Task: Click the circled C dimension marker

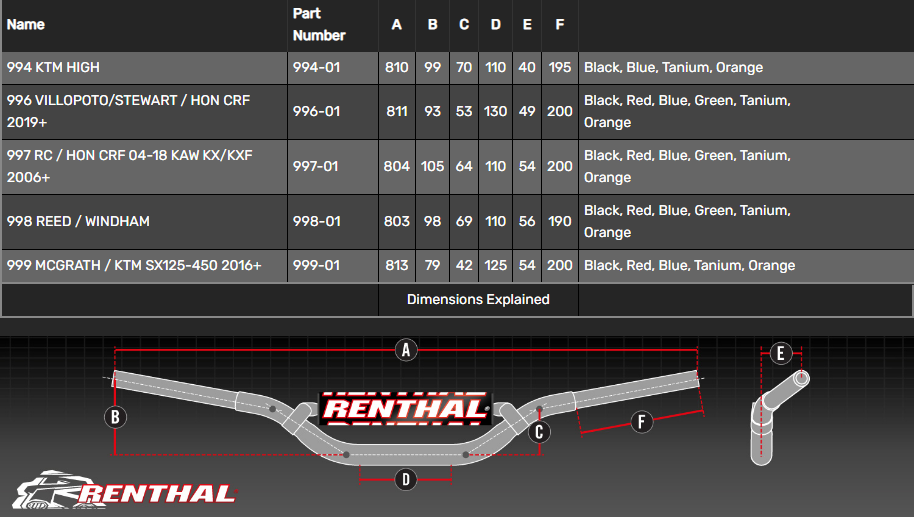Action: point(539,432)
